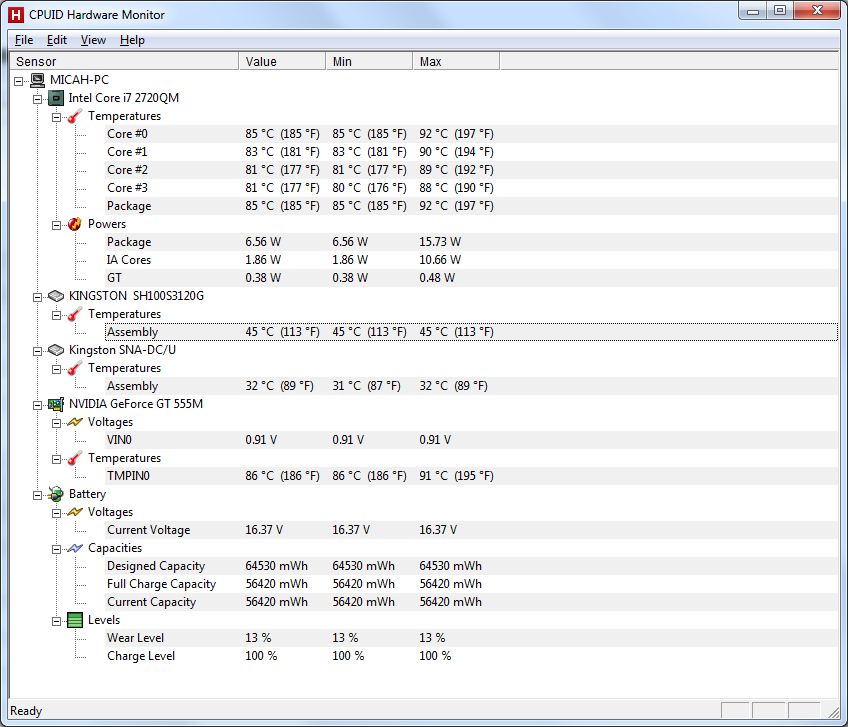848x727 pixels.
Task: Click the Powers flame icon
Action: 75,224
